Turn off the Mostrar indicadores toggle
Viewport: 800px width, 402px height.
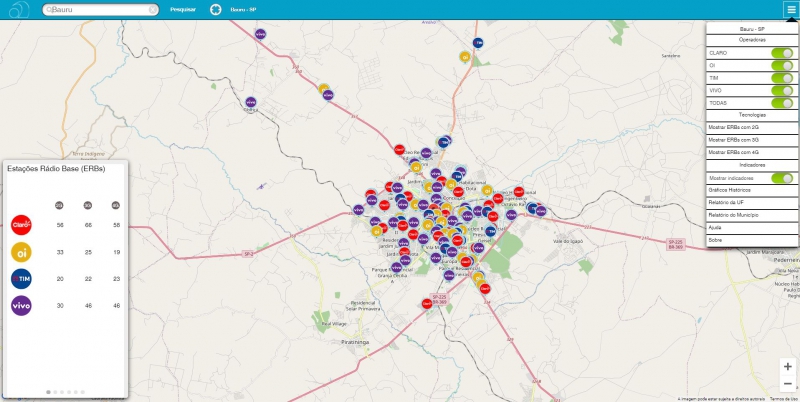tap(782, 176)
